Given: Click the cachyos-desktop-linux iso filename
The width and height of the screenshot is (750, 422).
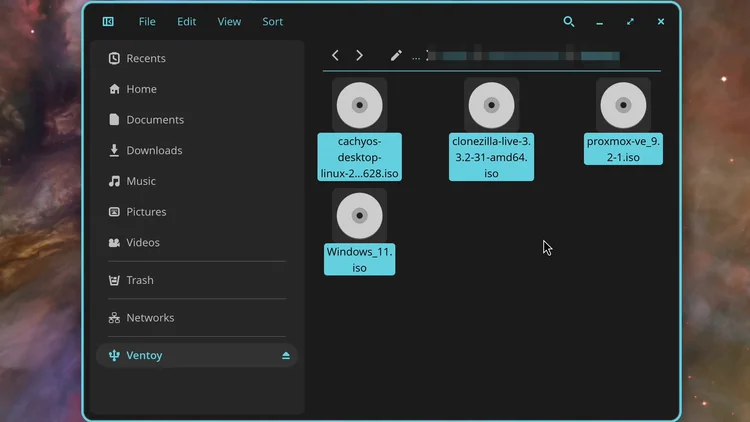Looking at the screenshot, I should [359, 157].
